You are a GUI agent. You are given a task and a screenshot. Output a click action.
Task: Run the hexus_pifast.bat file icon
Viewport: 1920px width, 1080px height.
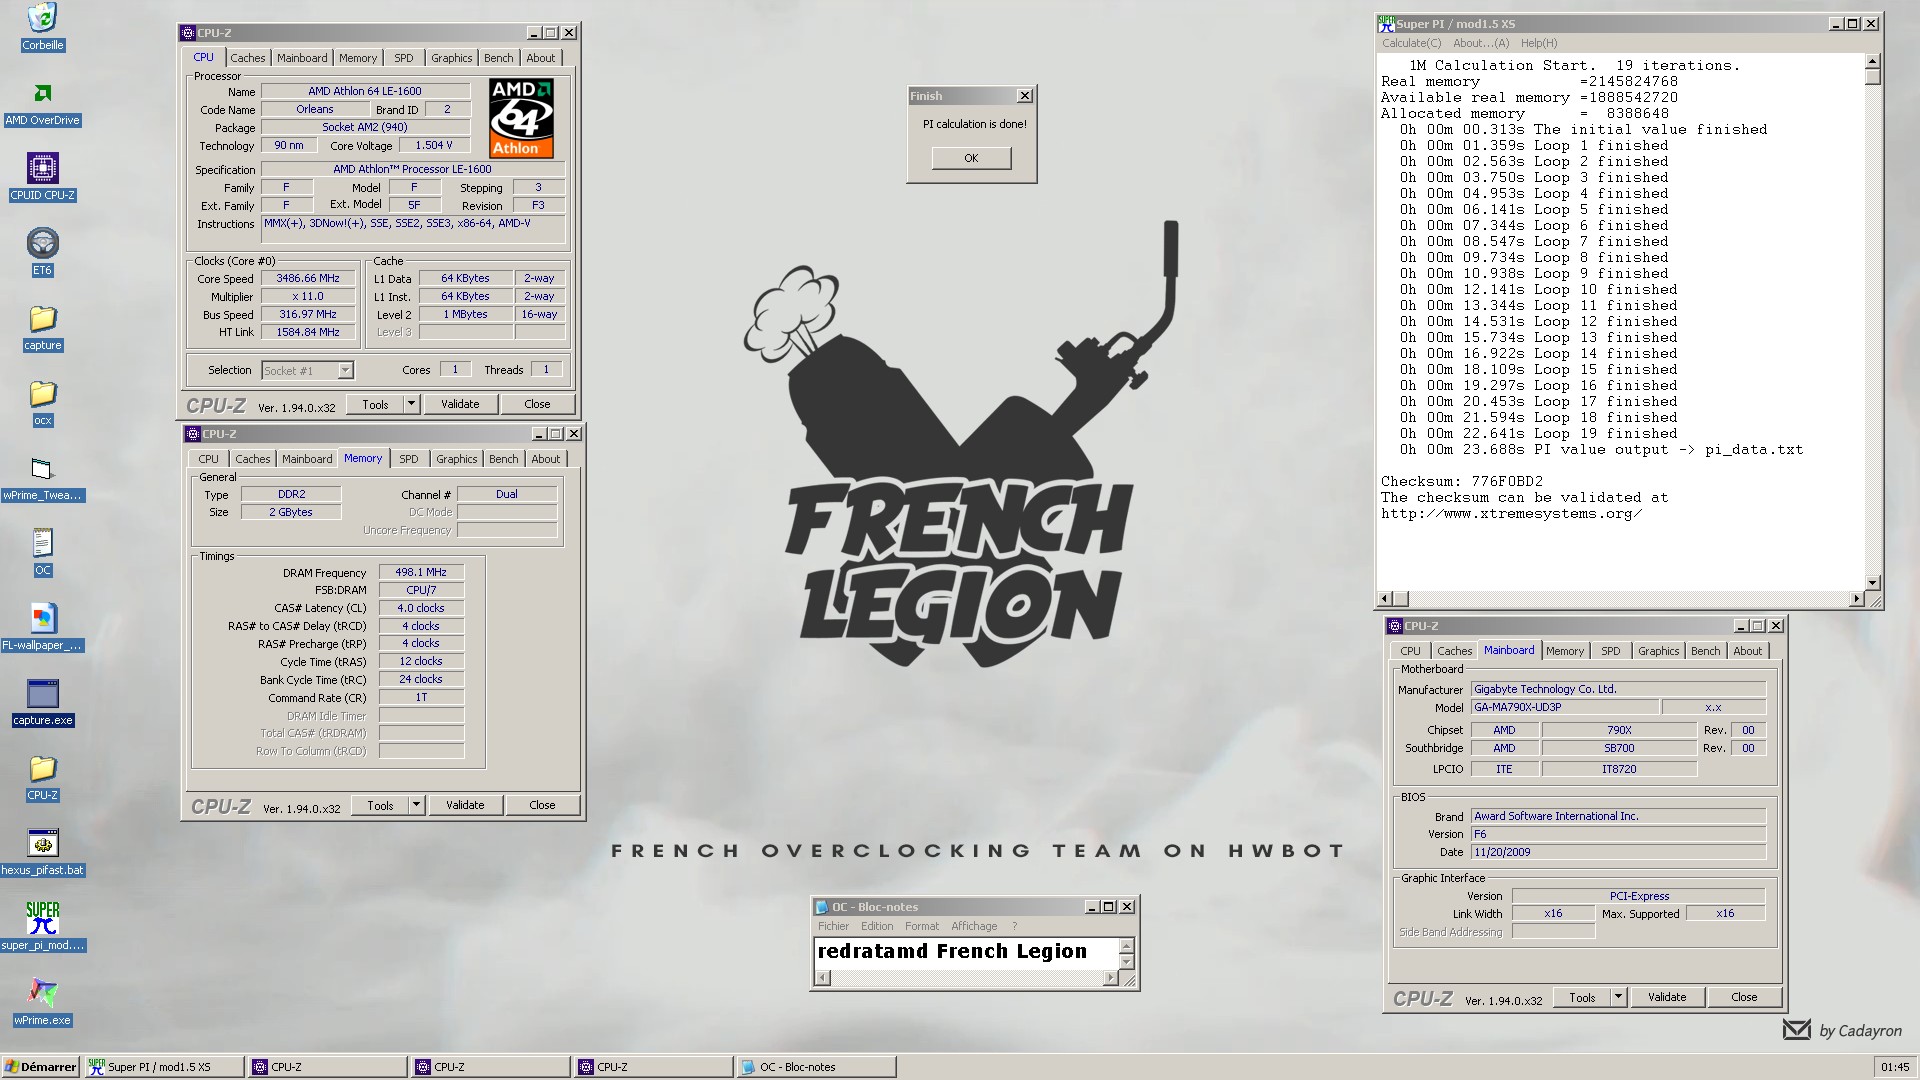click(42, 843)
